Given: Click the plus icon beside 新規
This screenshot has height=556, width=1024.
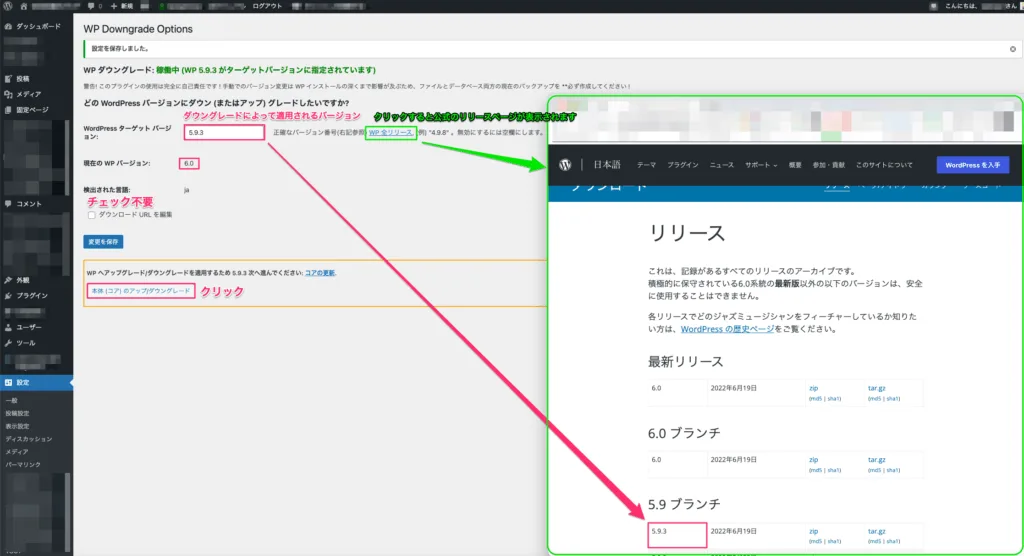Looking at the screenshot, I should [114, 6].
